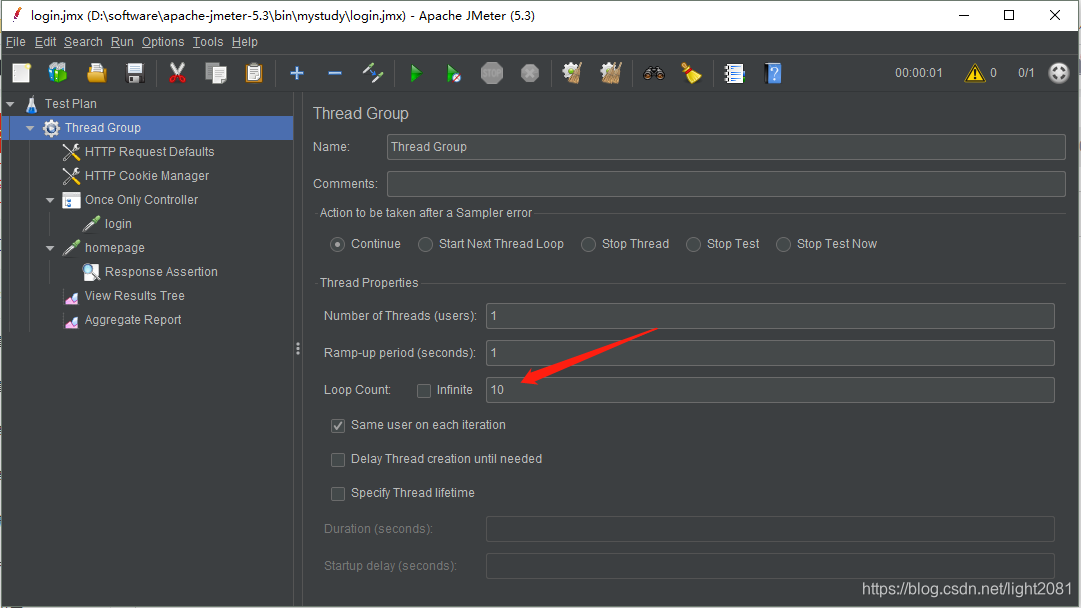Screen dimensions: 1081x608
Task: Enable the Infinite loop checkbox
Action: tap(424, 391)
